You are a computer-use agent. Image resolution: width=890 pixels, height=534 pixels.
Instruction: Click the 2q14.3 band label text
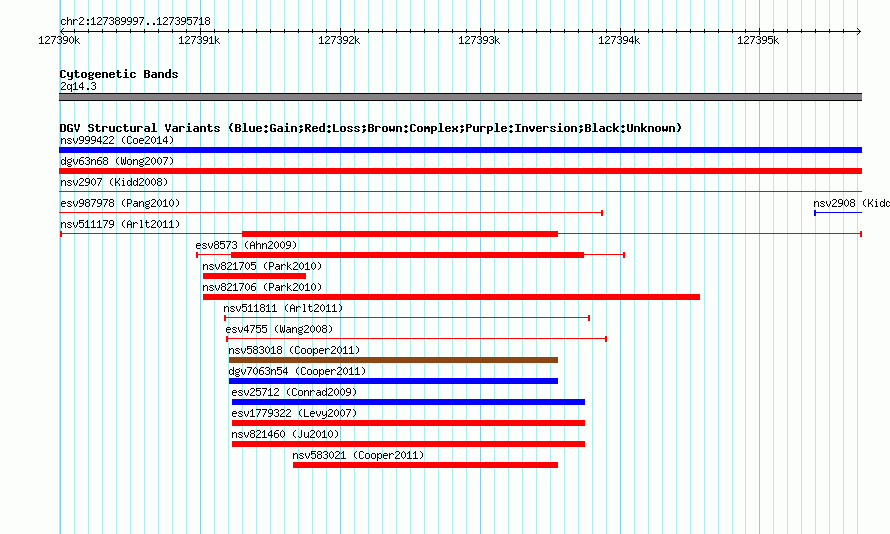click(x=78, y=86)
